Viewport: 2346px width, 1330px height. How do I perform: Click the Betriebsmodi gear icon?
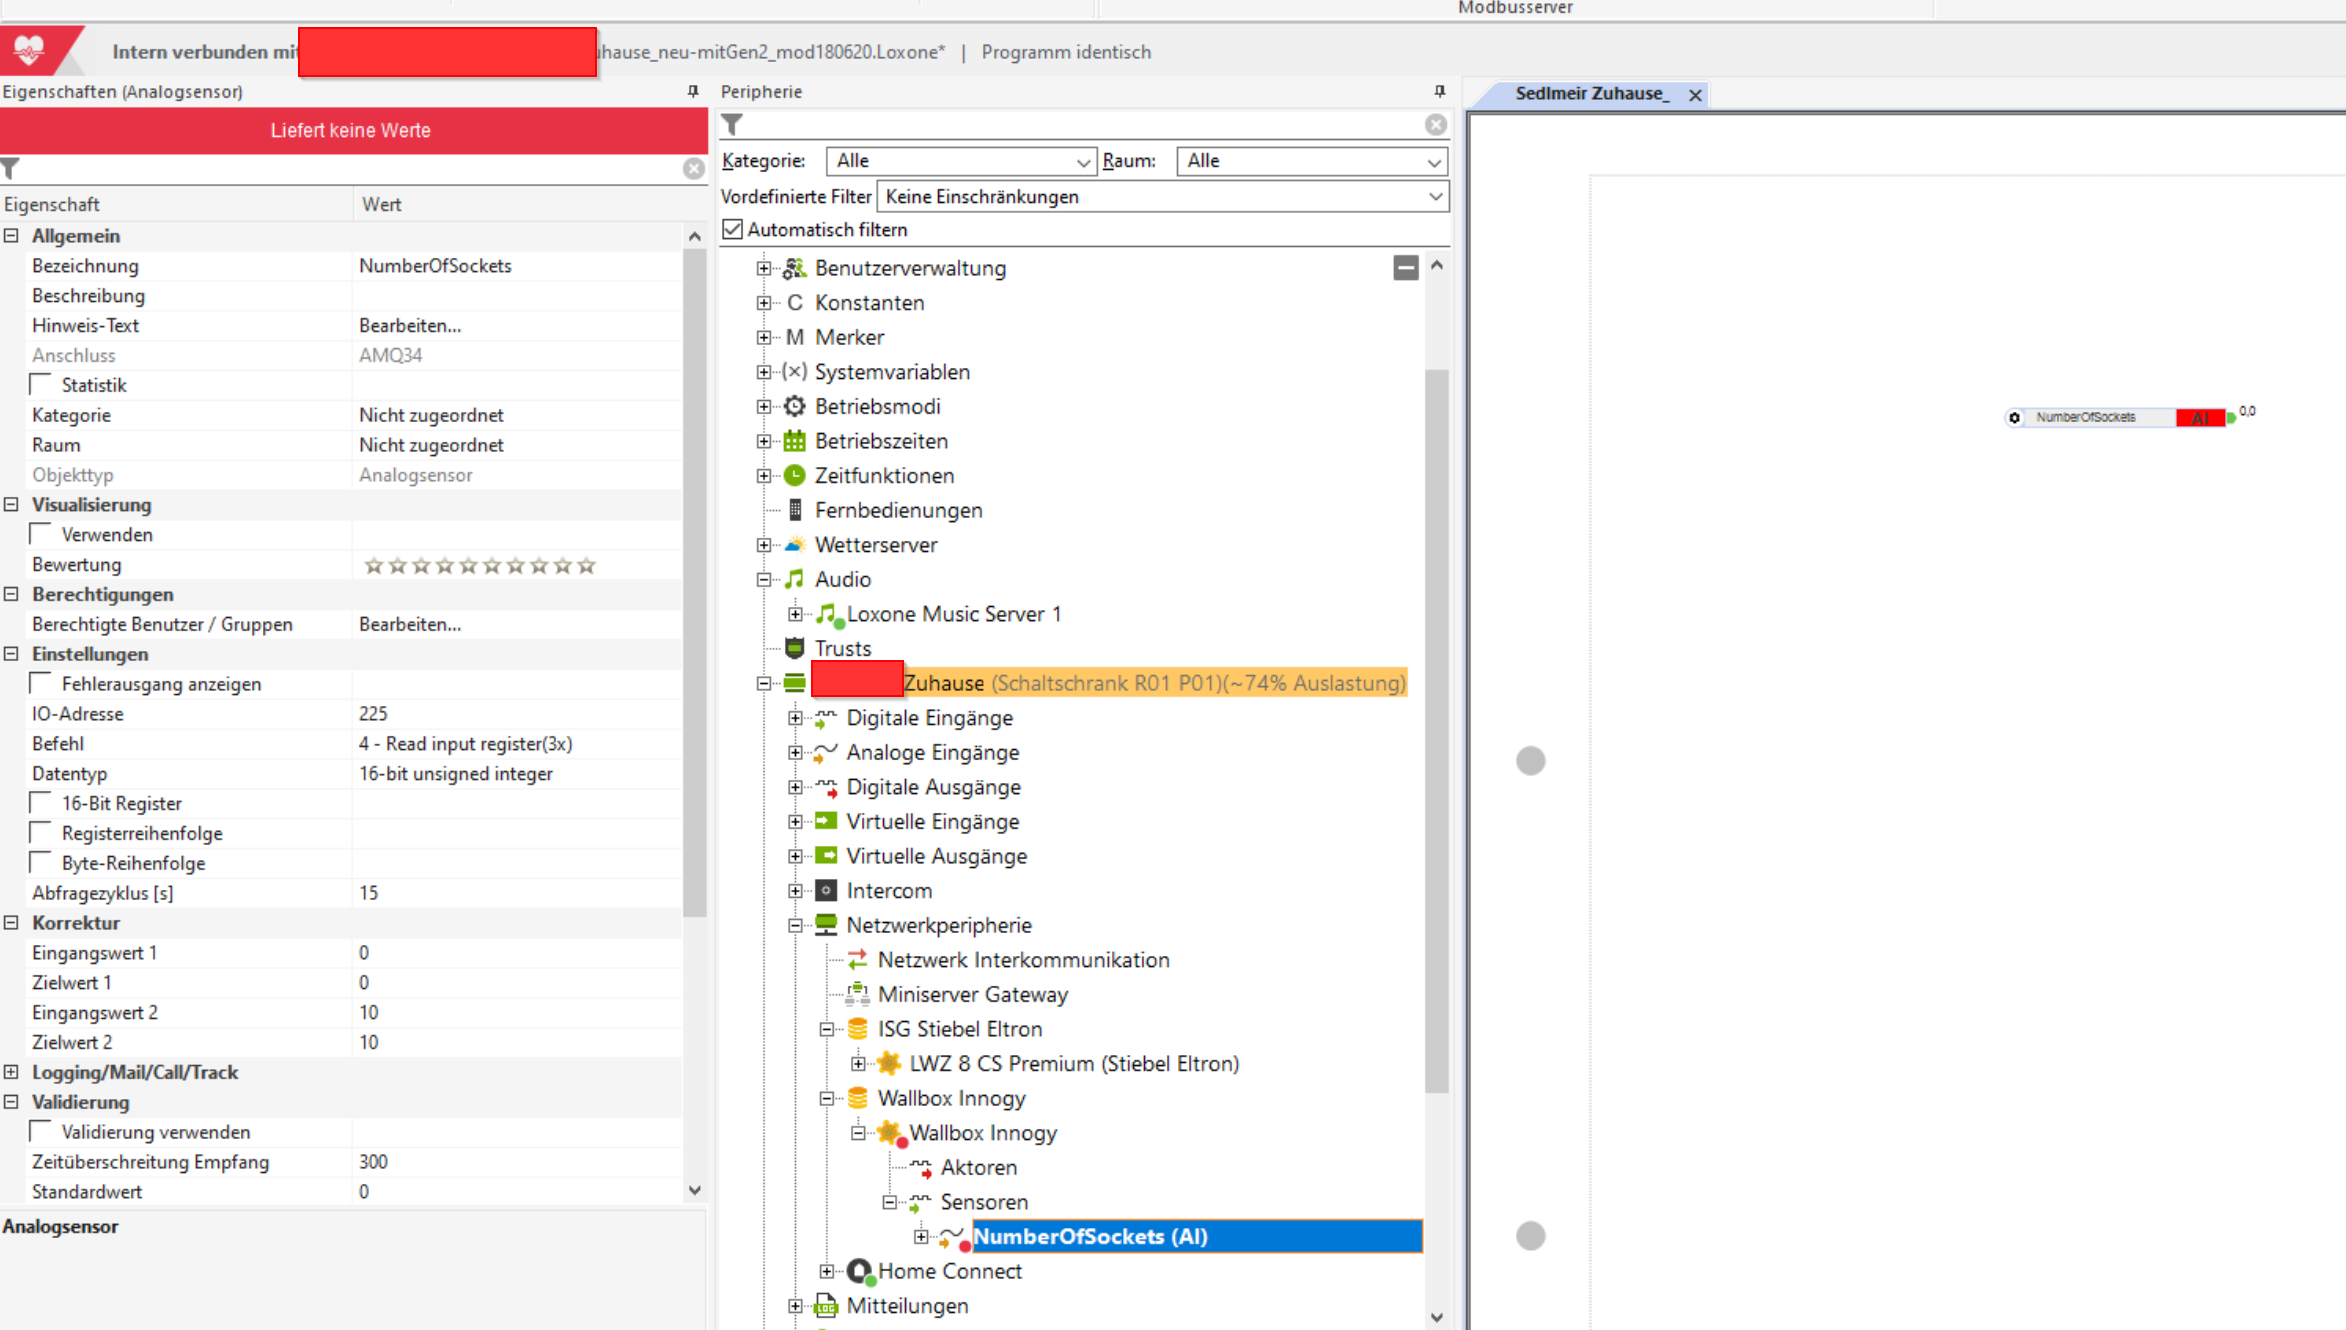pyautogui.click(x=794, y=406)
